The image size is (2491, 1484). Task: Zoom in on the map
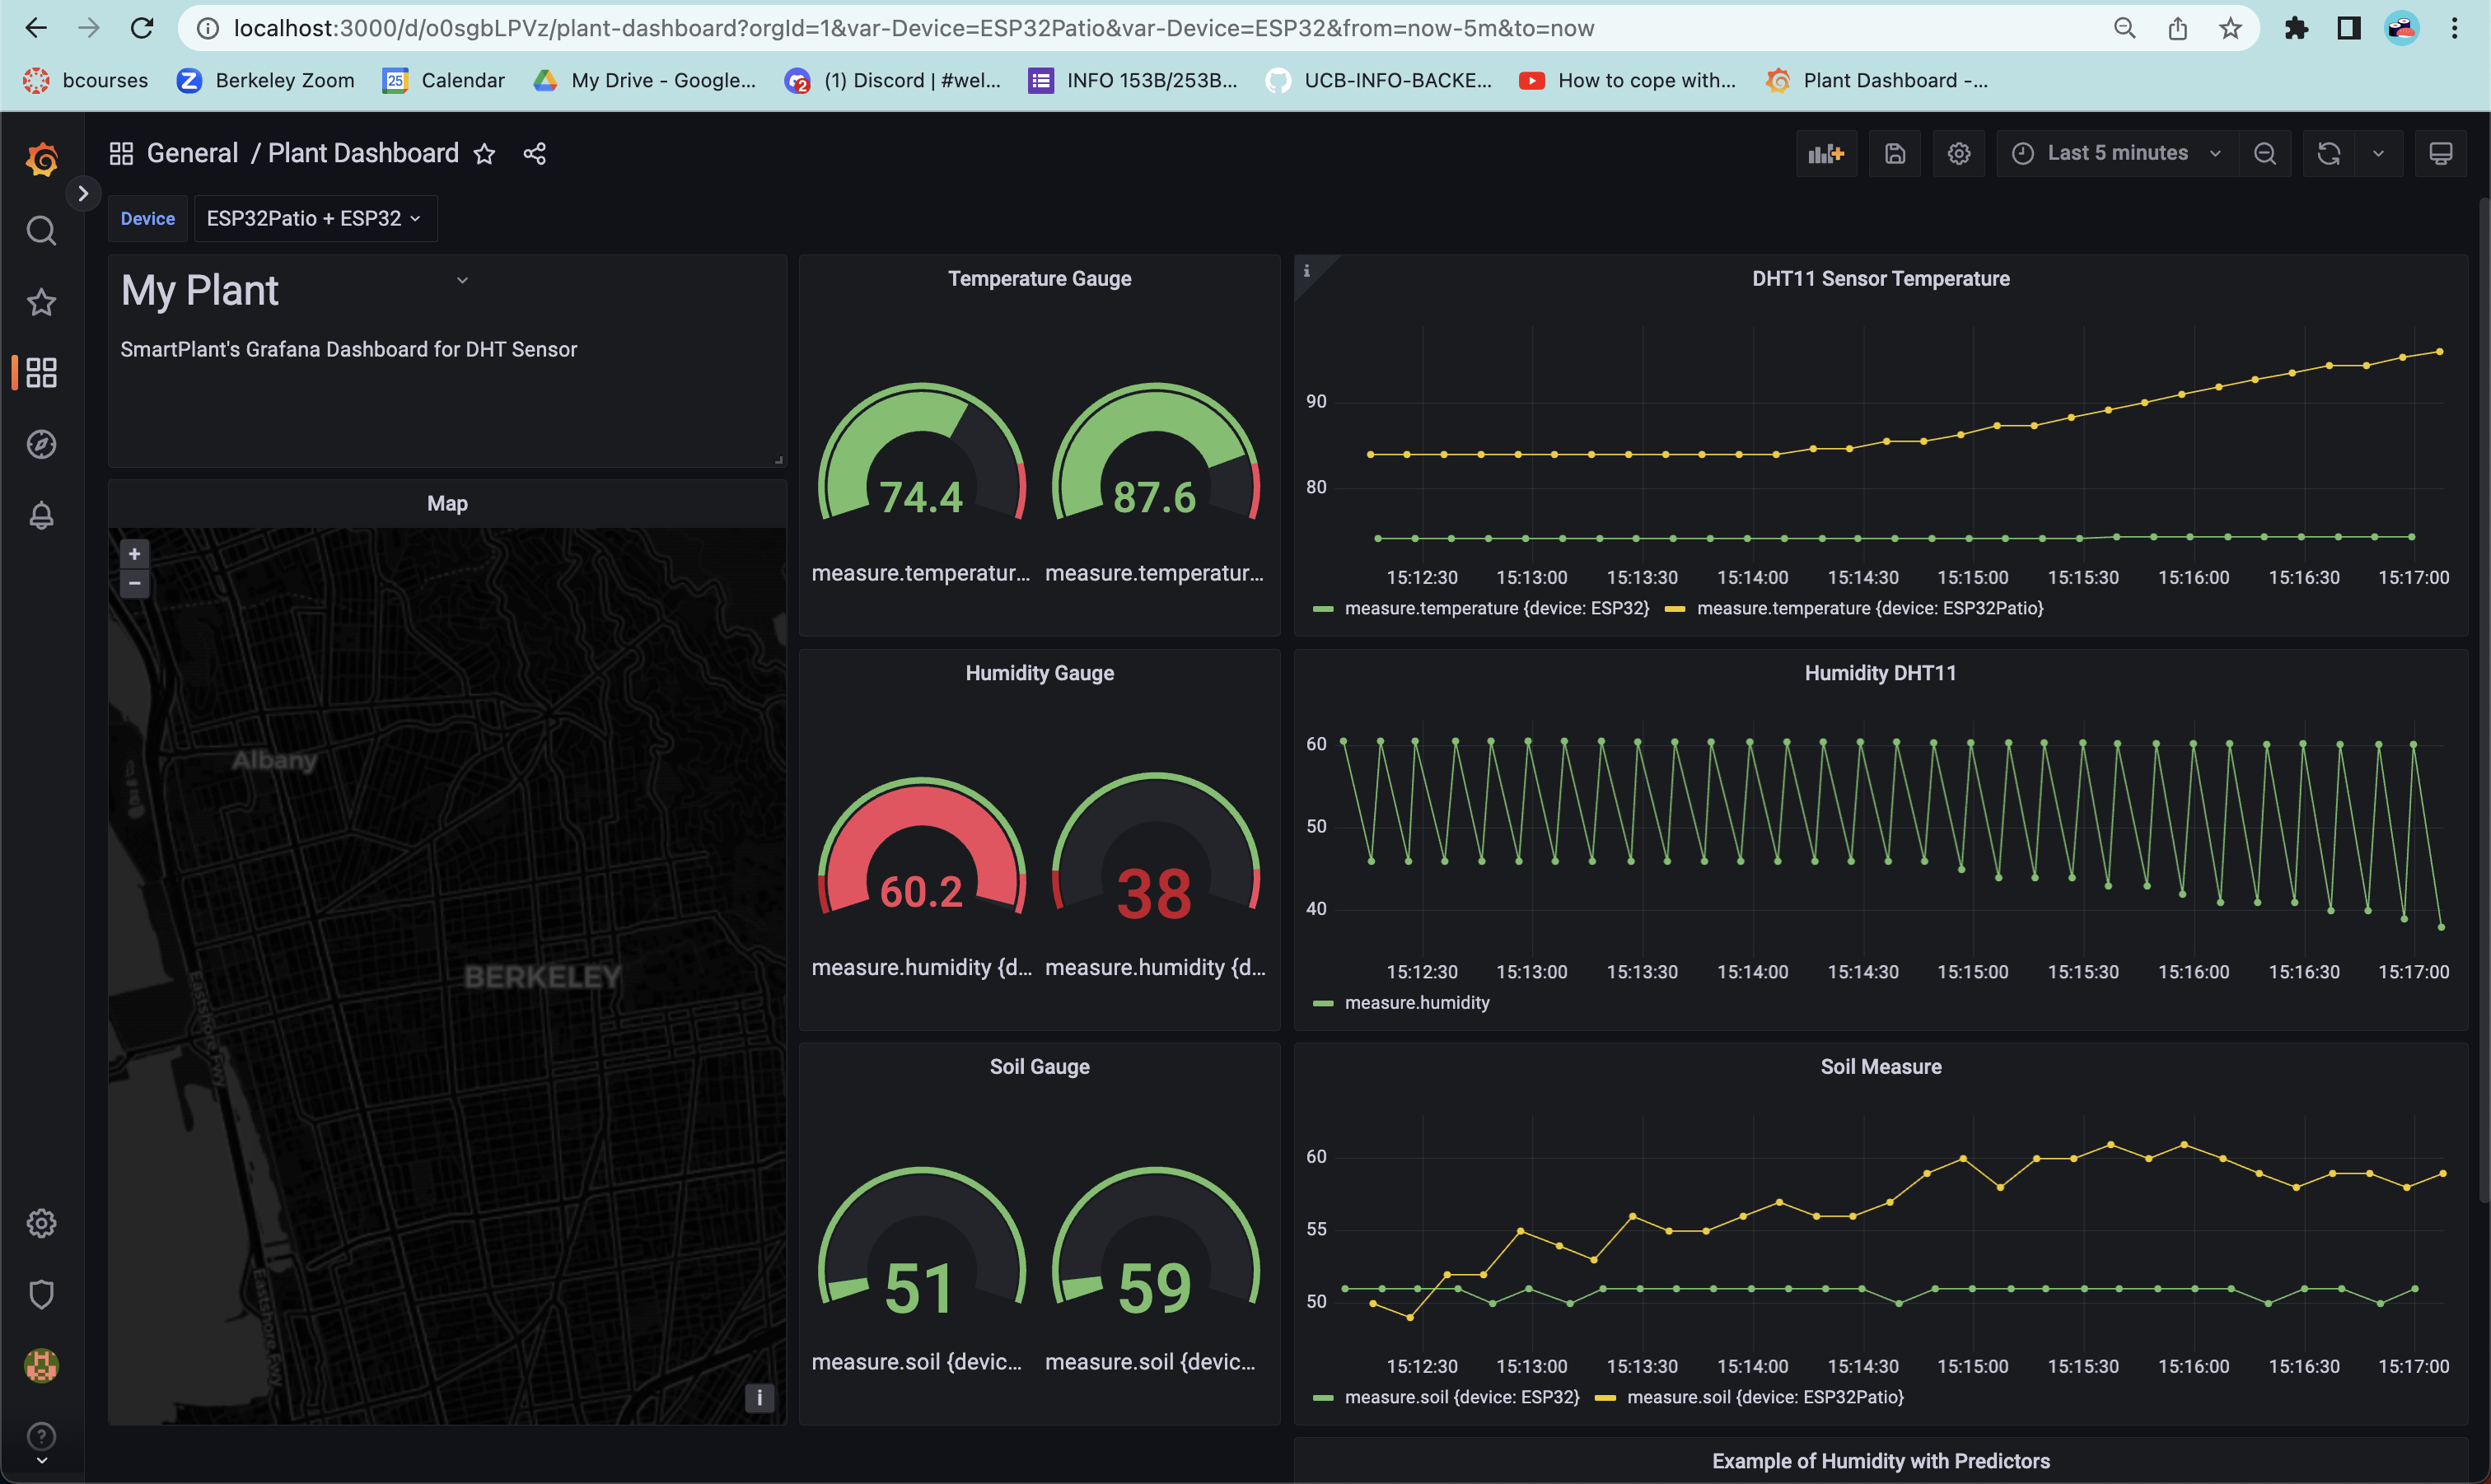[134, 553]
